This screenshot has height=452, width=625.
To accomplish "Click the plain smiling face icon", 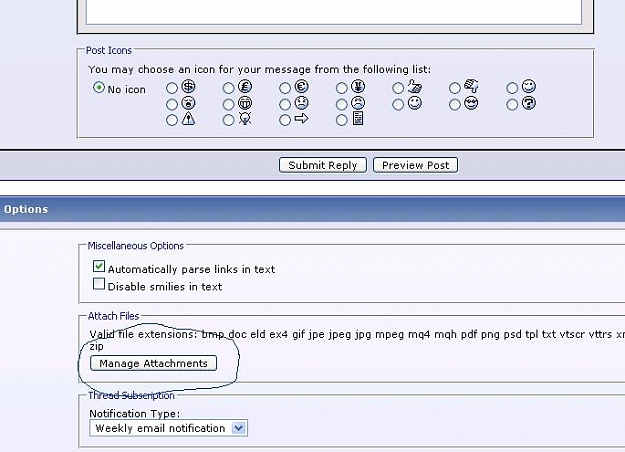I will [415, 103].
